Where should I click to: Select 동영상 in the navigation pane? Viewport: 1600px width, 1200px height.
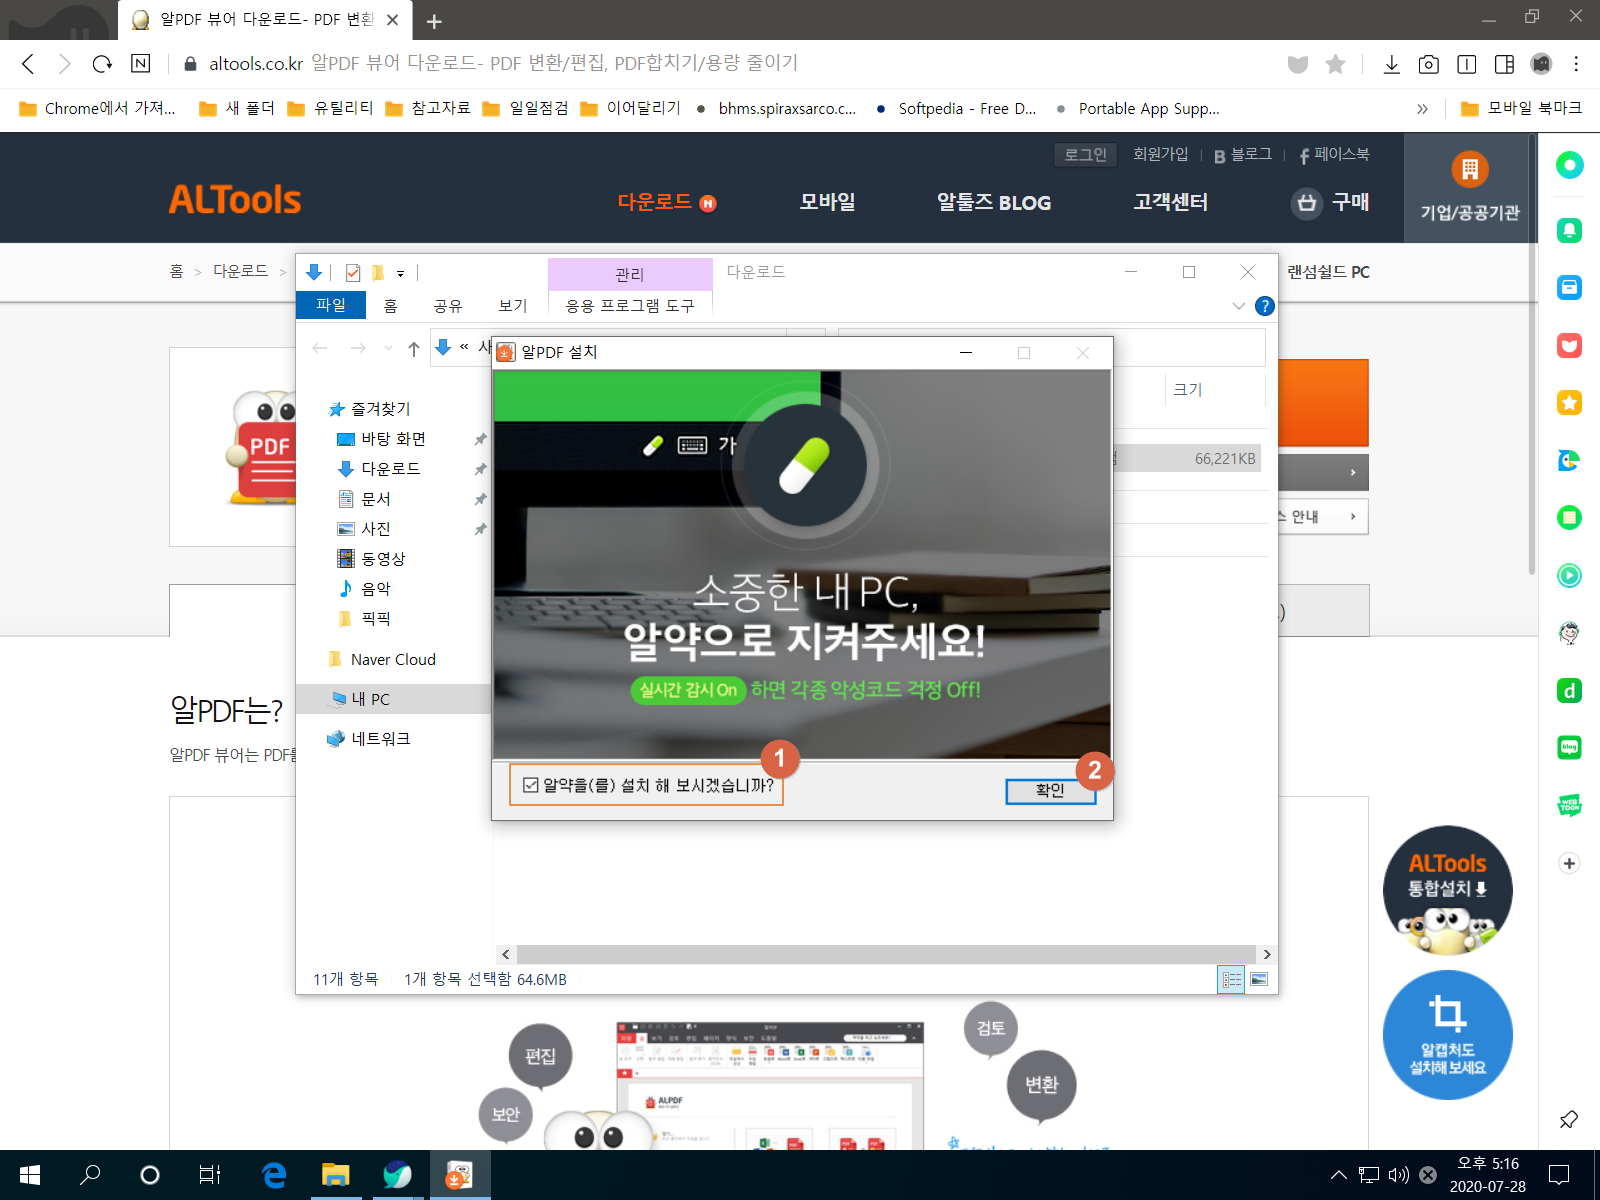(x=372, y=559)
